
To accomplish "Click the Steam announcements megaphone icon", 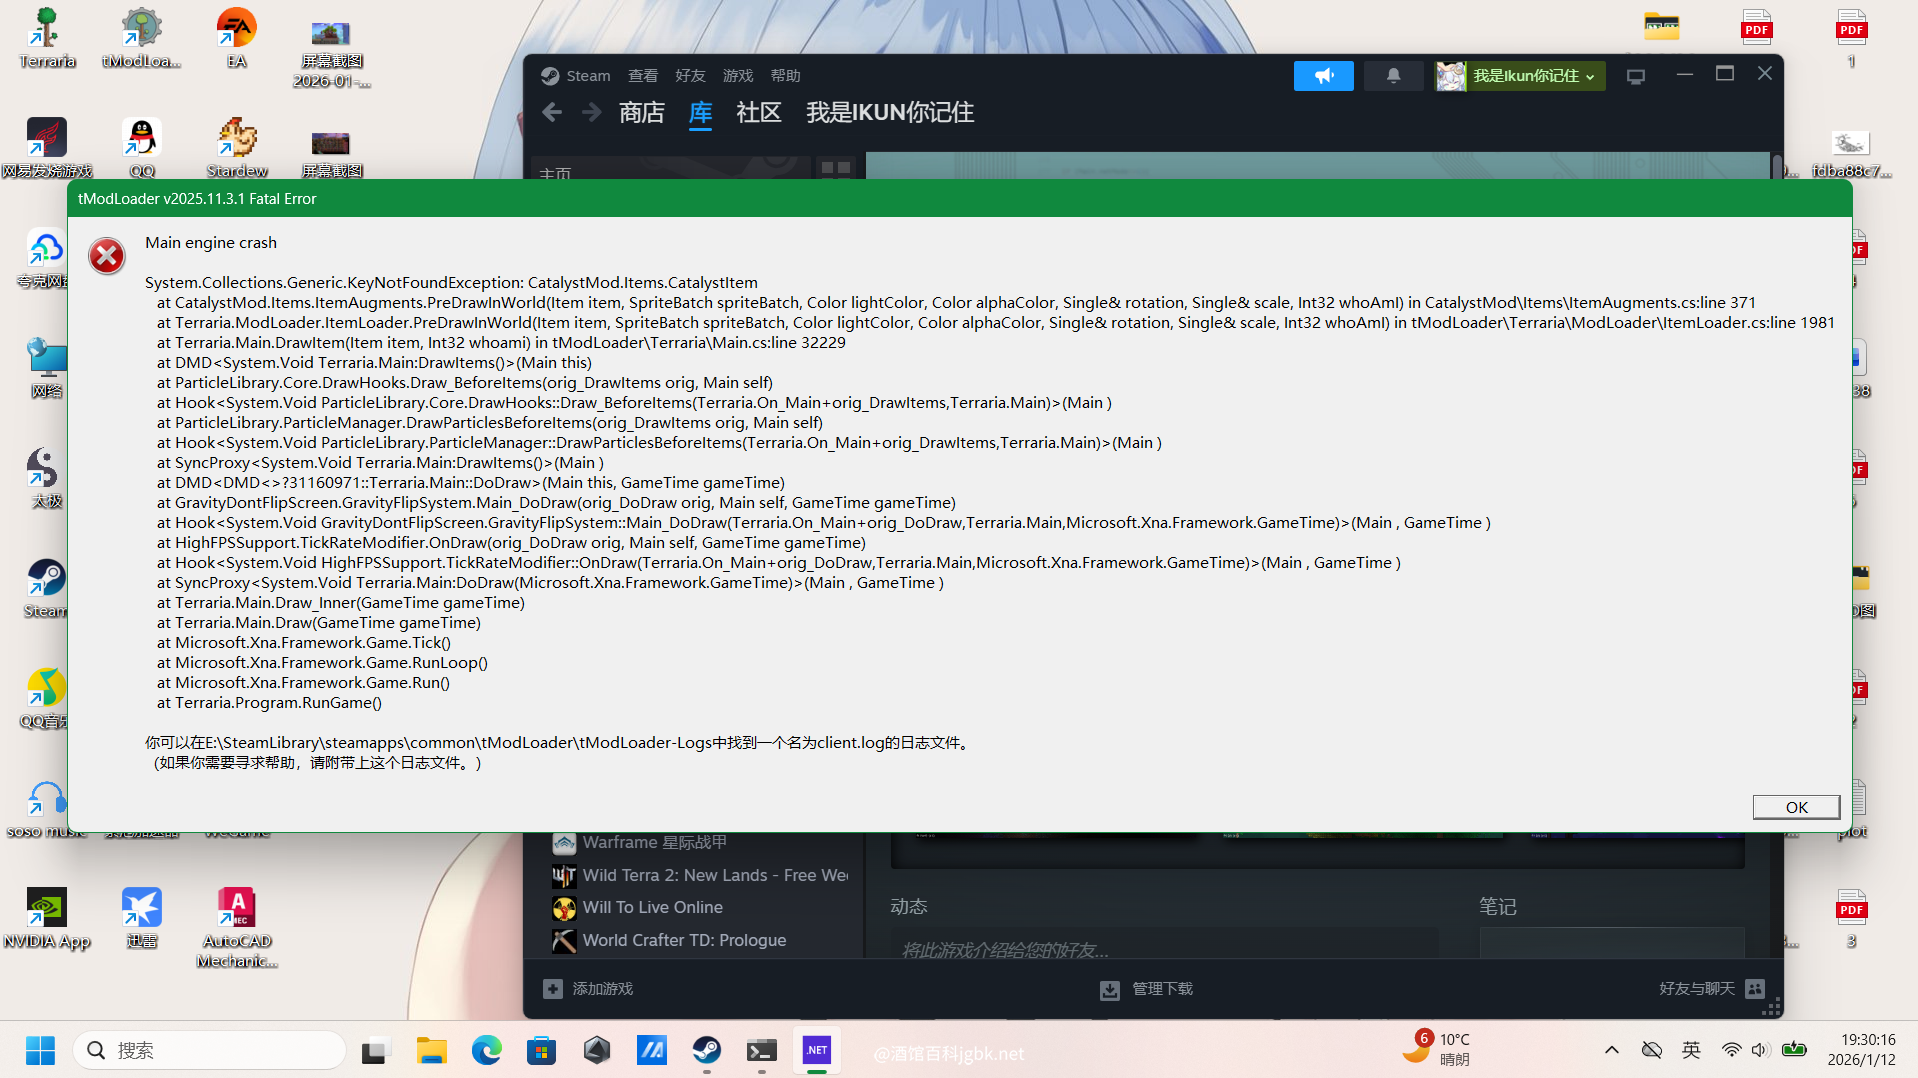I will click(1323, 76).
